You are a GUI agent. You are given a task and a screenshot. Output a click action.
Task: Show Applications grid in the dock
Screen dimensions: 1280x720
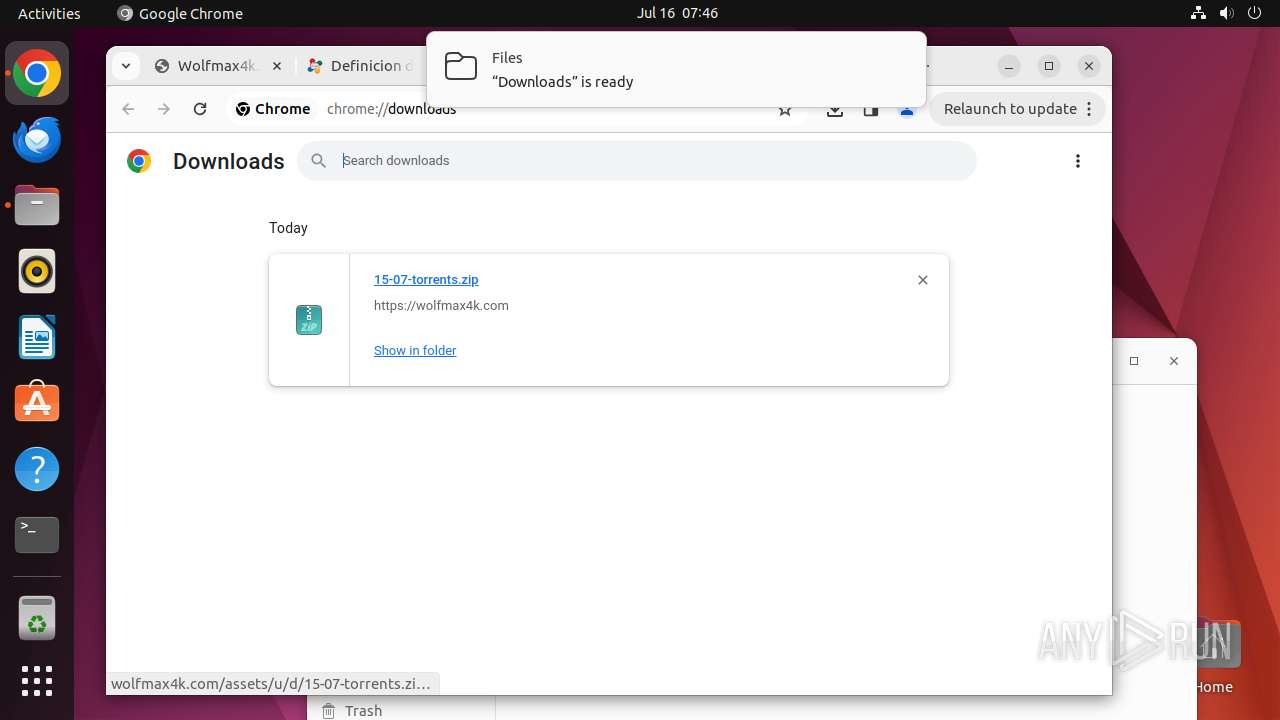[37, 681]
